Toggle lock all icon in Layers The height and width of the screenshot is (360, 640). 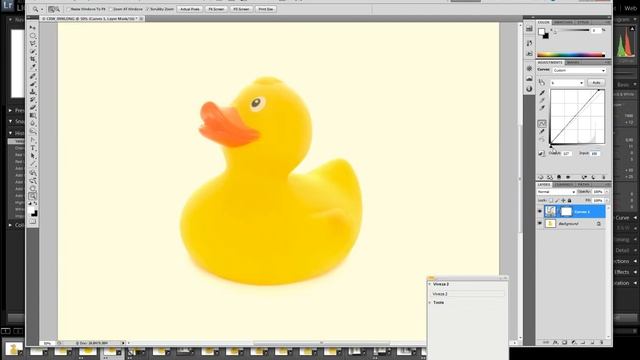pos(569,200)
